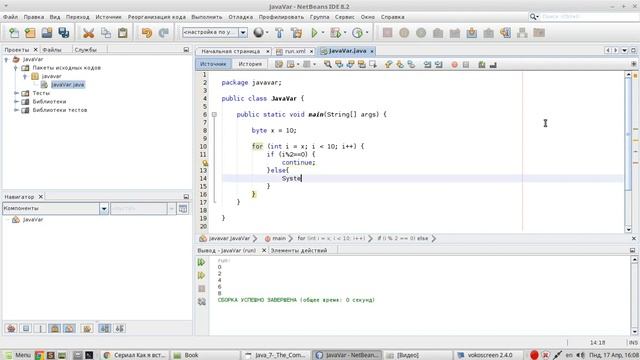
Task: Switch editor to Source view toggle
Action: [213, 64]
